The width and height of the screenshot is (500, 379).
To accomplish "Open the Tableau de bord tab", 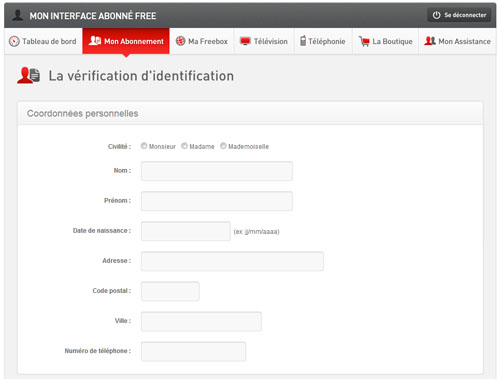I will coord(43,41).
